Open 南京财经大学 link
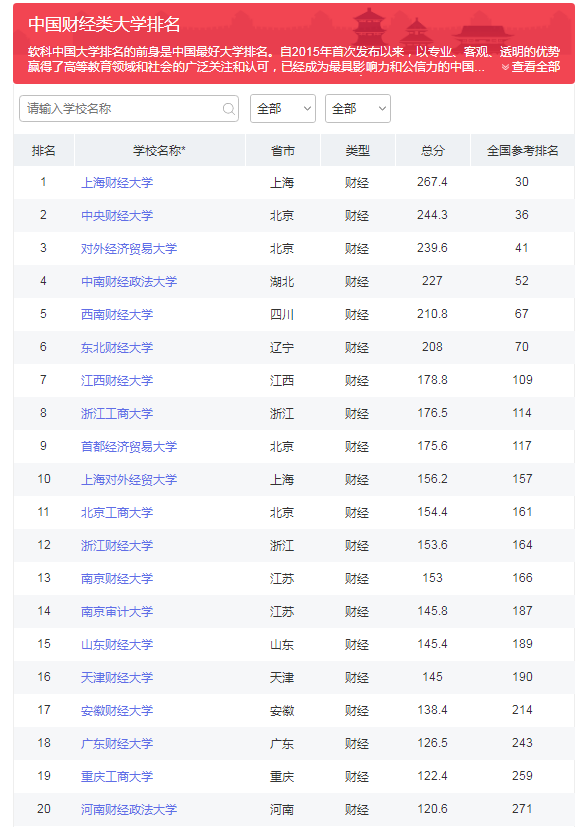This screenshot has width=582, height=827. point(117,578)
